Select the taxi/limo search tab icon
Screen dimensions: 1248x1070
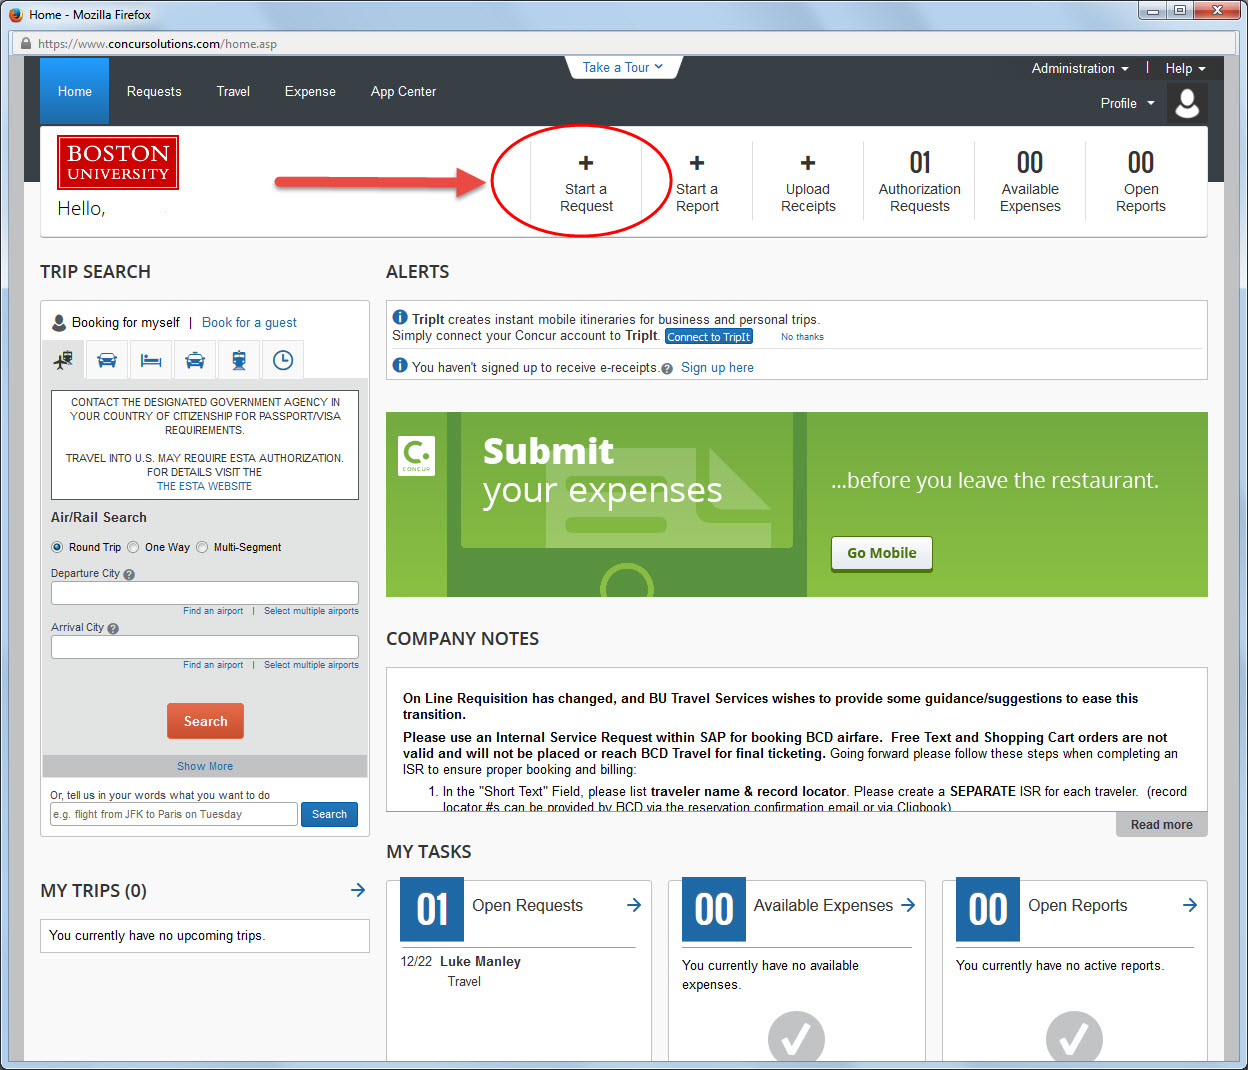pyautogui.click(x=195, y=360)
